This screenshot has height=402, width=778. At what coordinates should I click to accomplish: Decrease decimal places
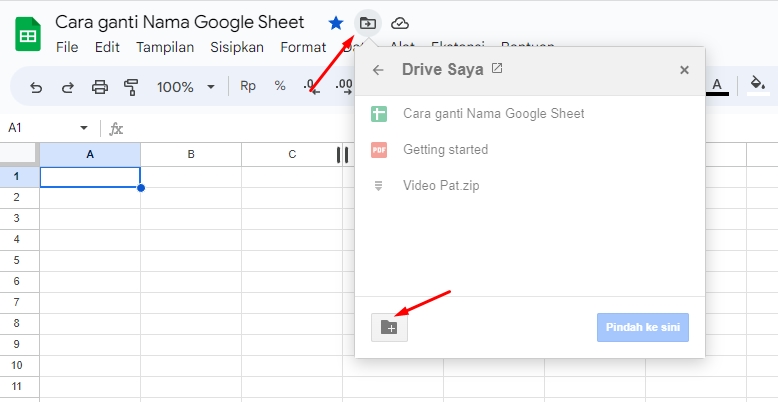[x=312, y=86]
